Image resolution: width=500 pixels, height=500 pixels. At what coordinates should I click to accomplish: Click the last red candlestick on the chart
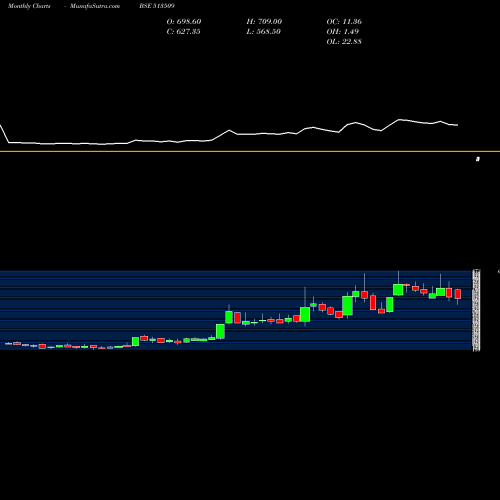tap(458, 294)
